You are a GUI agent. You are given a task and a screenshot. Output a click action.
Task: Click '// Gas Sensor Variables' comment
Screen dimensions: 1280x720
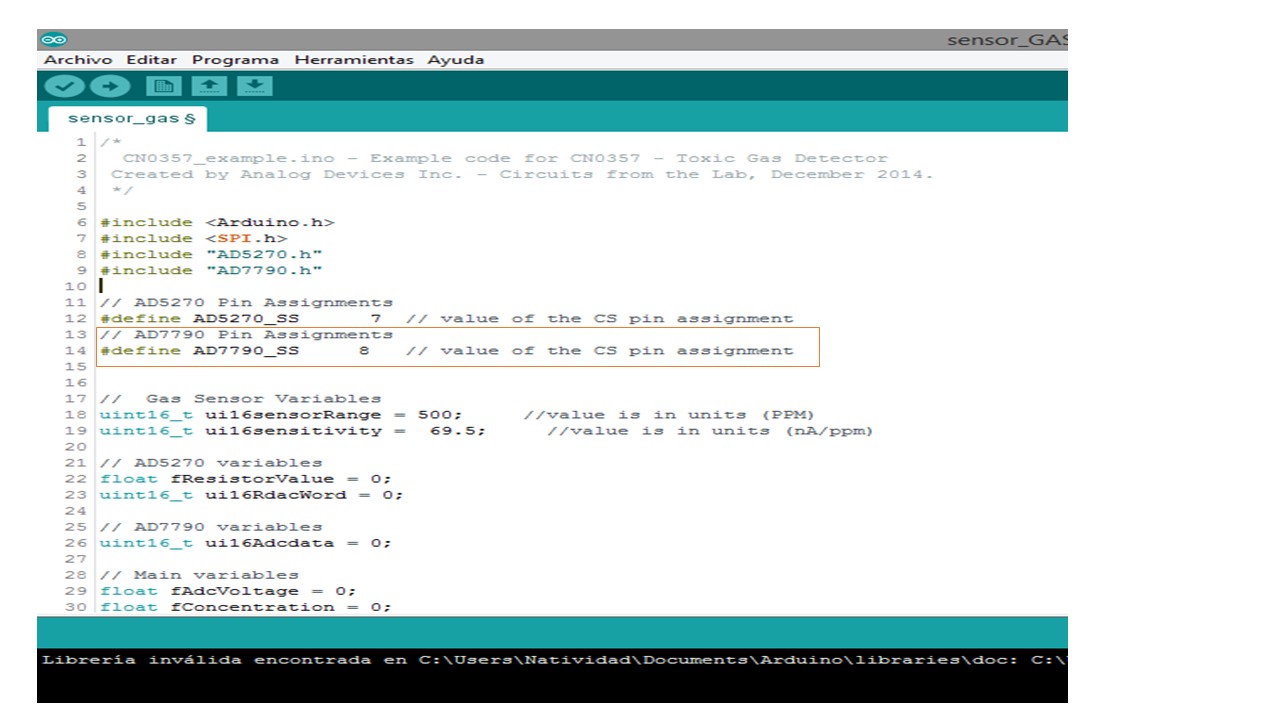[240, 399]
